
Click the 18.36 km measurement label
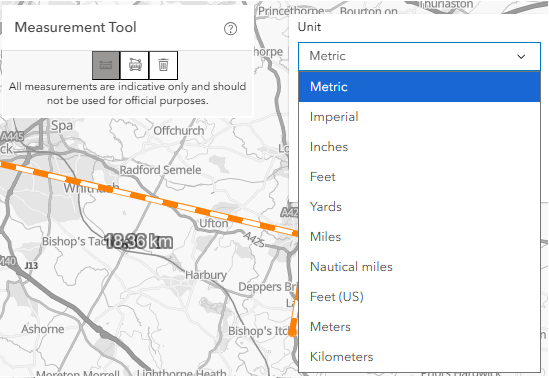(139, 241)
